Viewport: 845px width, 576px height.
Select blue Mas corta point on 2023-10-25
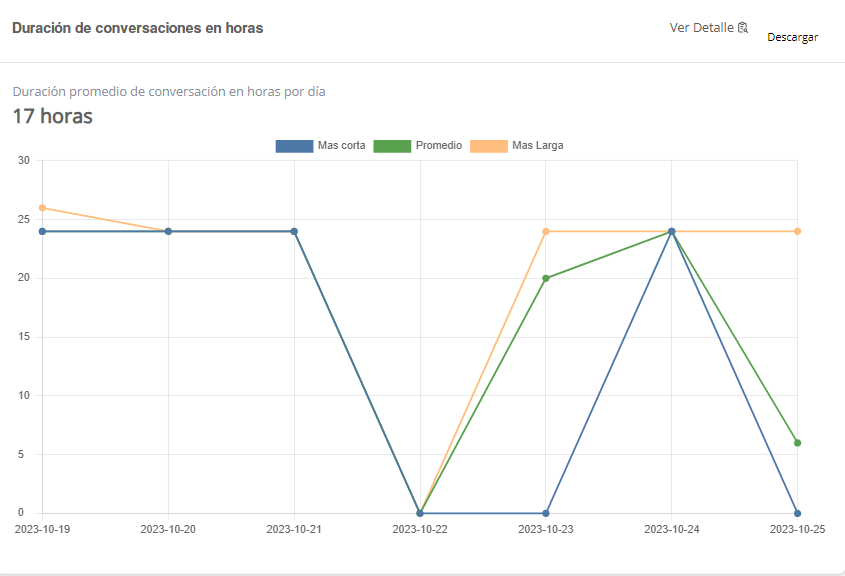(797, 513)
